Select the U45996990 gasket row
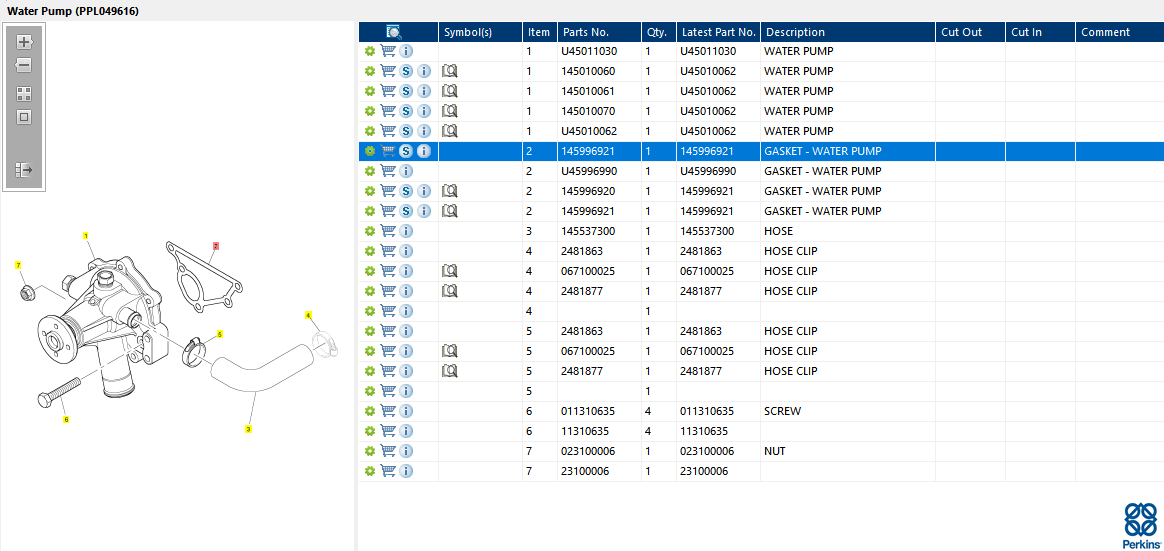Image resolution: width=1164 pixels, height=551 pixels. [761, 172]
